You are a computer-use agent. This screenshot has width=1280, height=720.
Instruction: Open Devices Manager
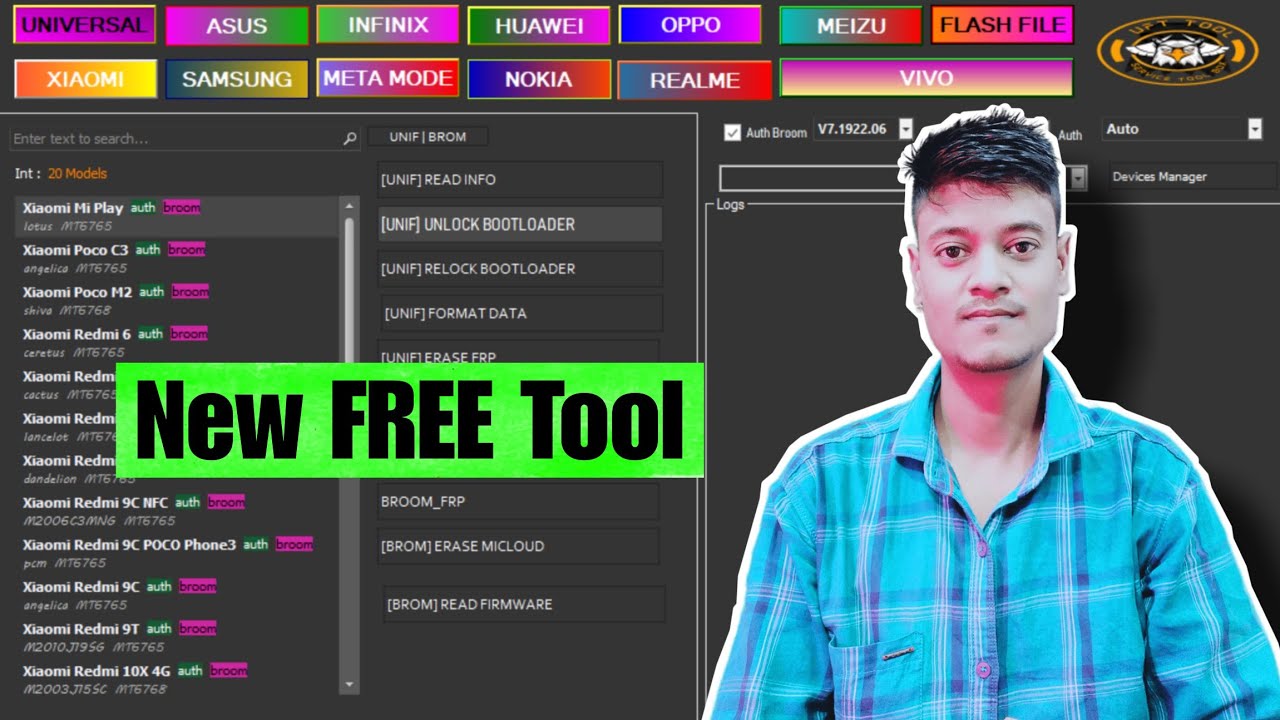click(1191, 177)
